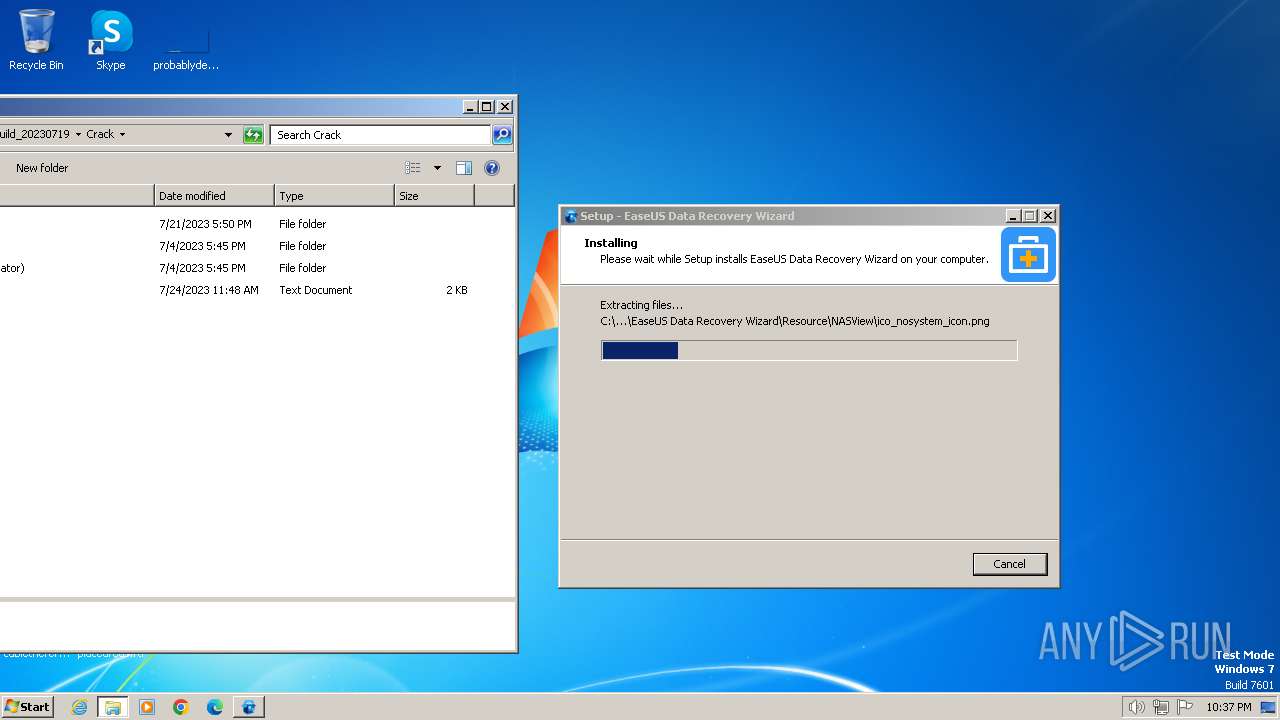Cancel the EaseUS installation

coord(1009,564)
